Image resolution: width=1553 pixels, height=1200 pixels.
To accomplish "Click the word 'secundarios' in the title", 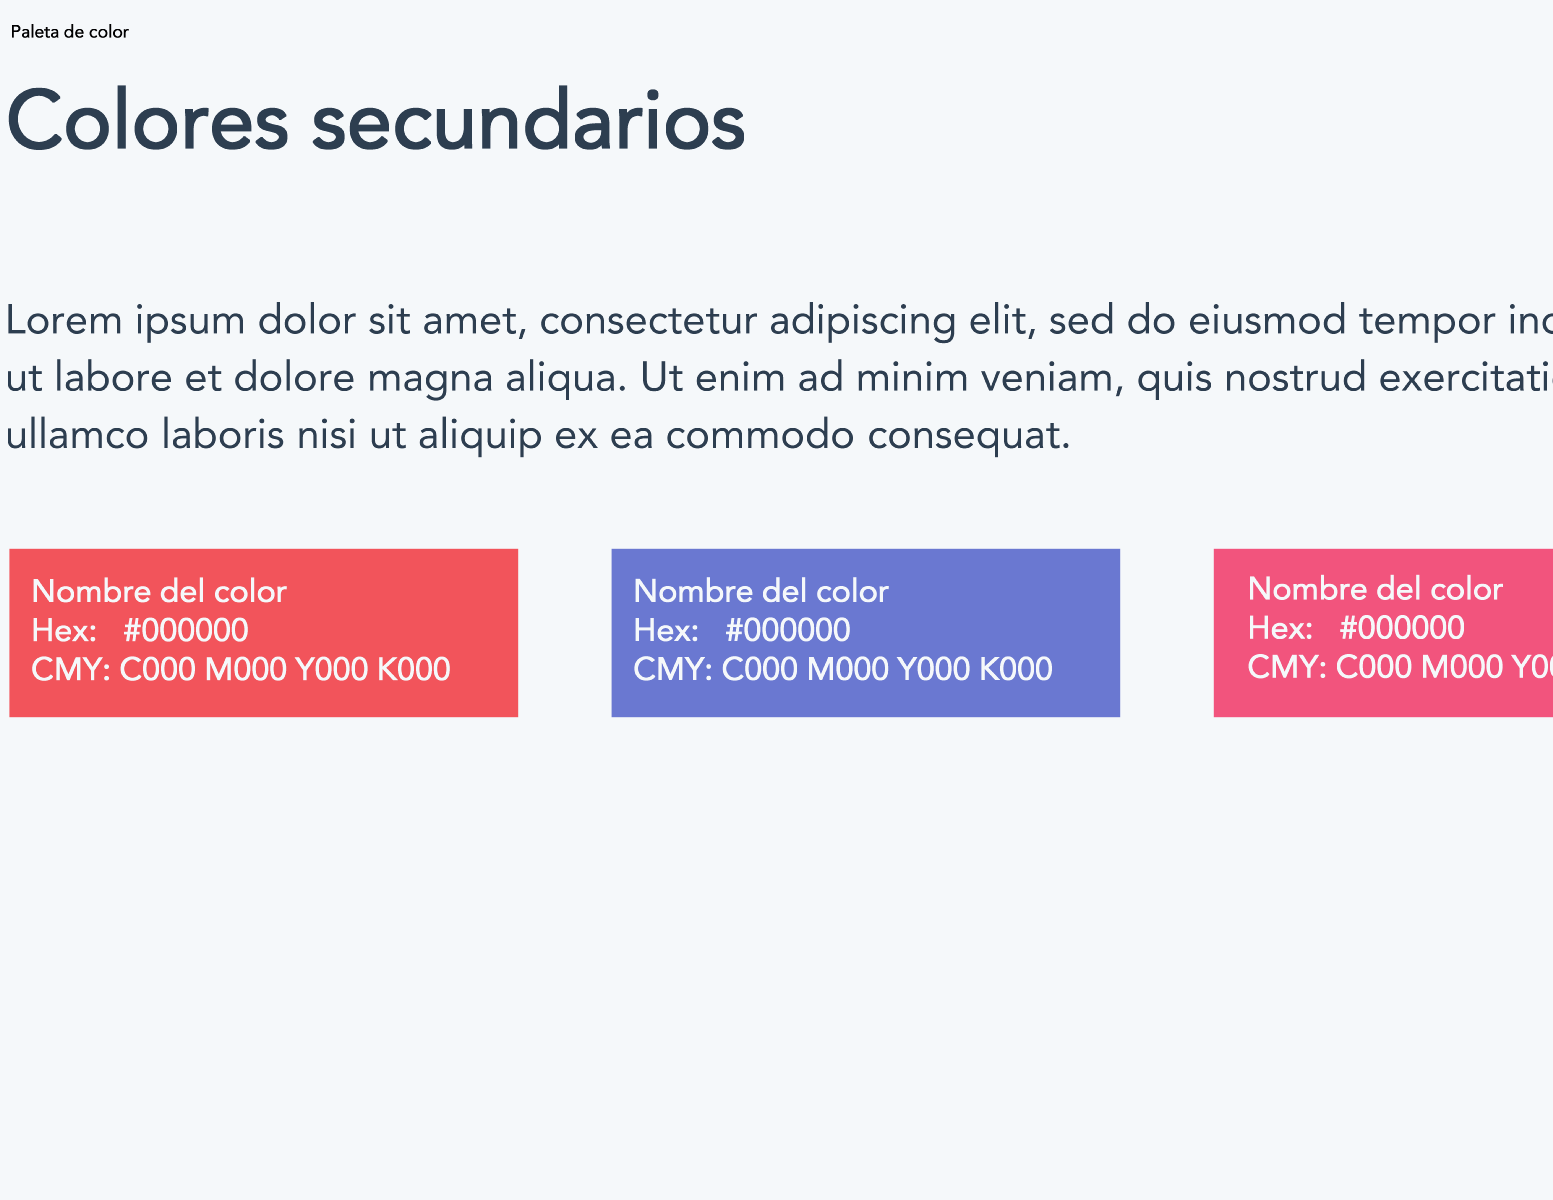I will coord(528,121).
